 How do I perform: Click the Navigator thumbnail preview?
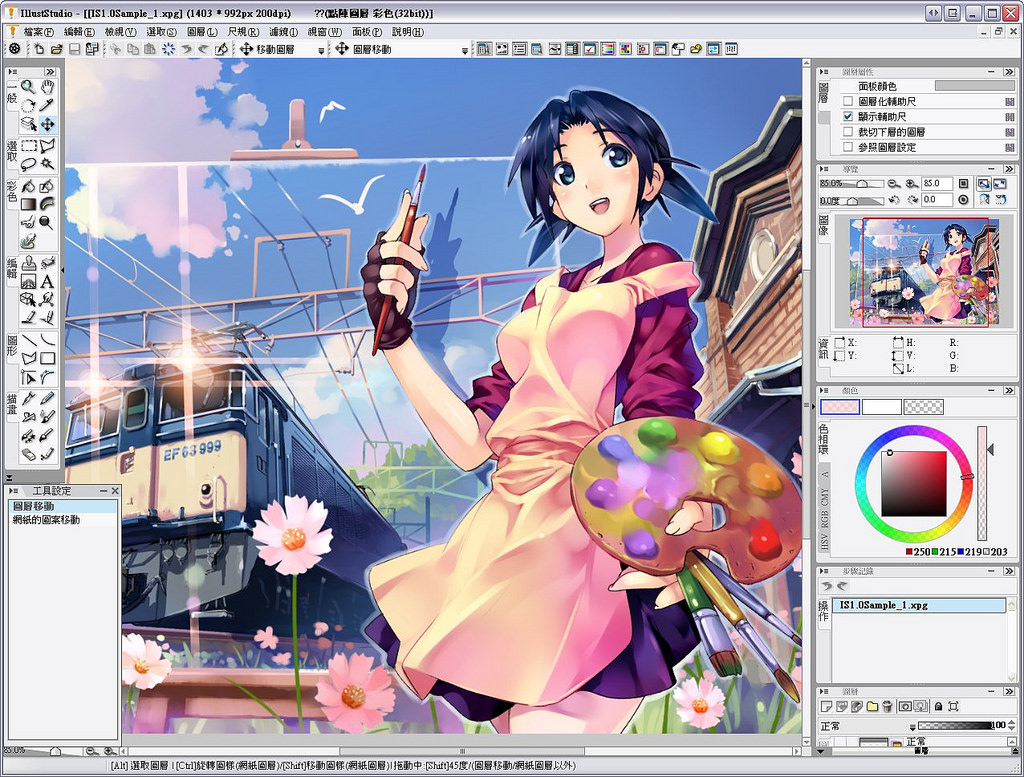pyautogui.click(x=924, y=272)
